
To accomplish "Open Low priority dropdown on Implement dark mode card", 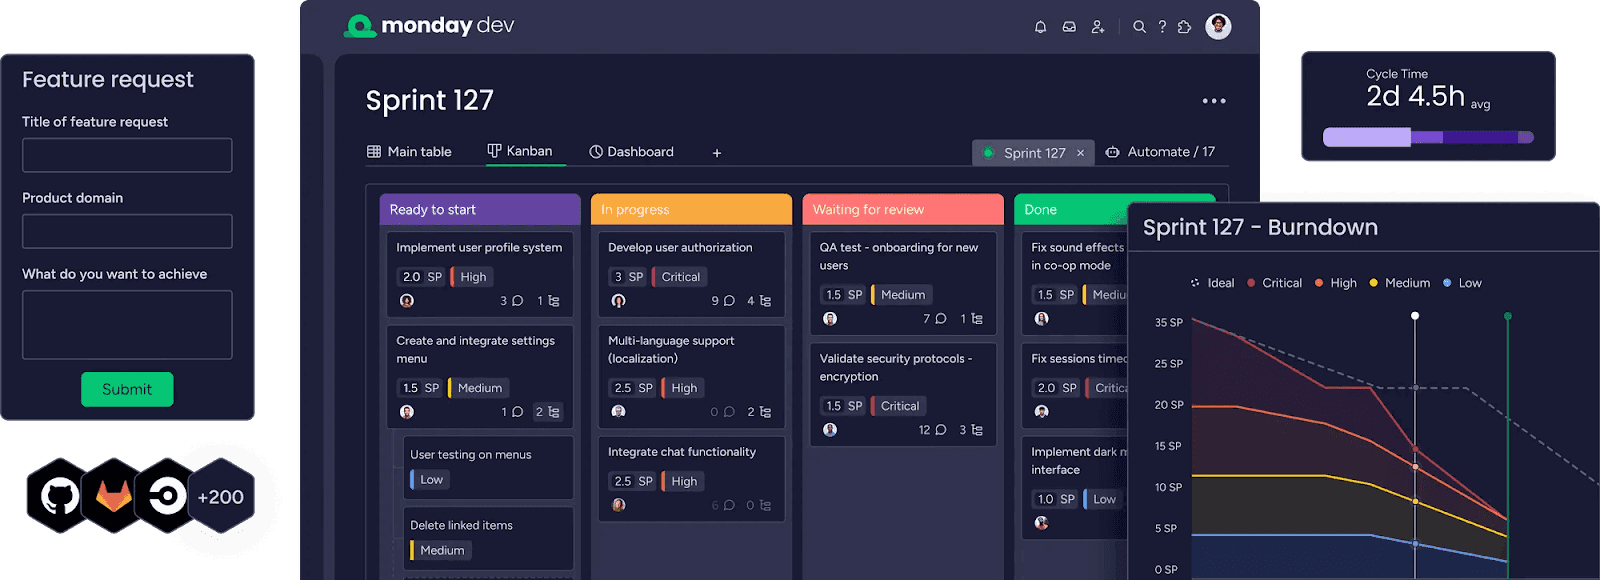I will pyautogui.click(x=1103, y=499).
